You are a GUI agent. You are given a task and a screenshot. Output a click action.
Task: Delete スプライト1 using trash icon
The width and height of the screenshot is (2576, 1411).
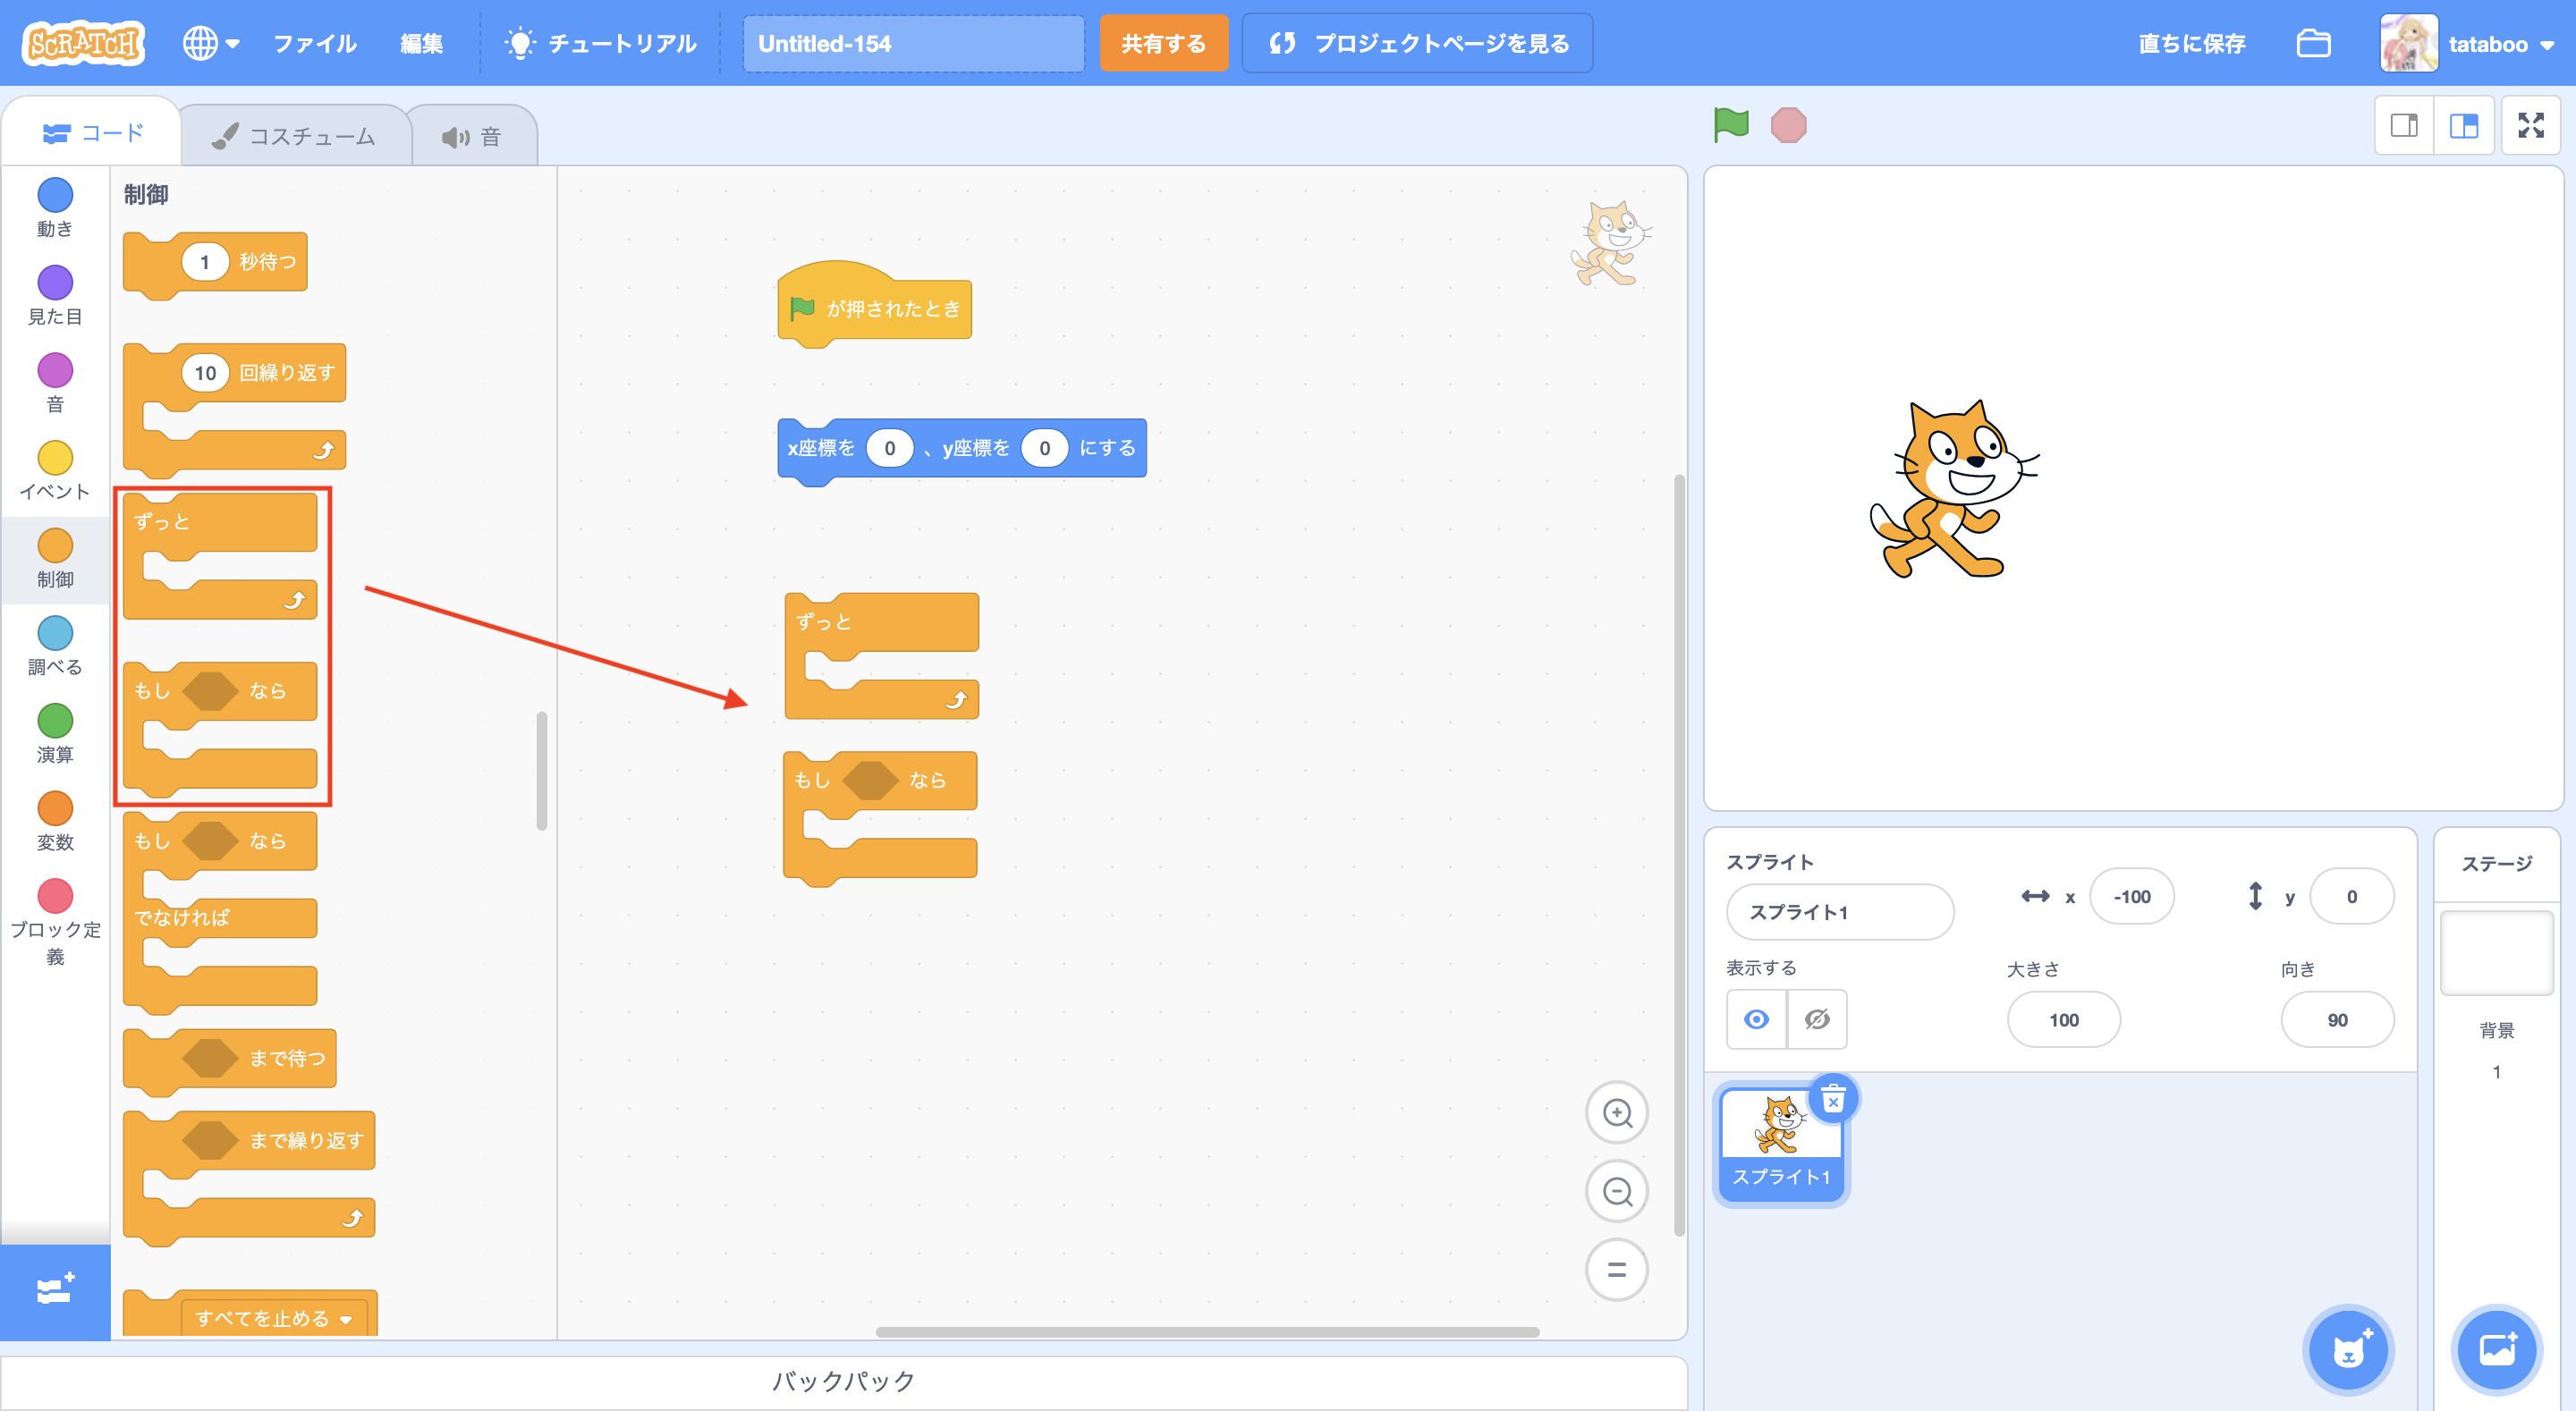tap(1832, 1101)
